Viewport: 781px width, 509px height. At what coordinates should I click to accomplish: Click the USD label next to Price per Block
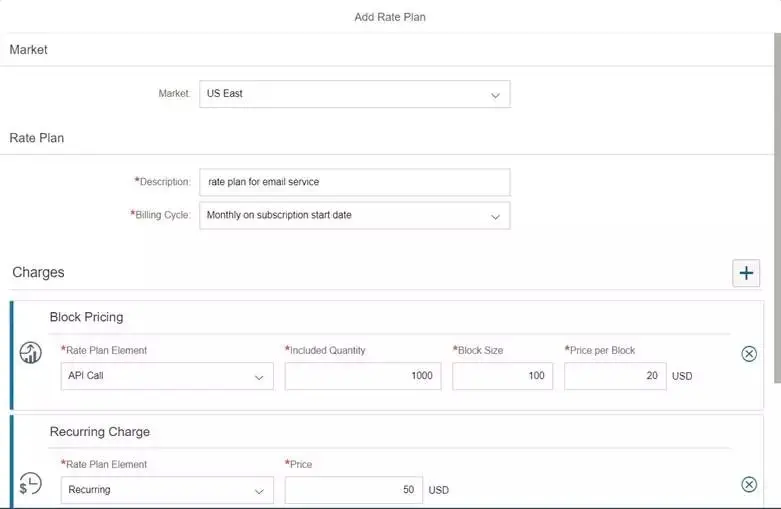coord(682,376)
